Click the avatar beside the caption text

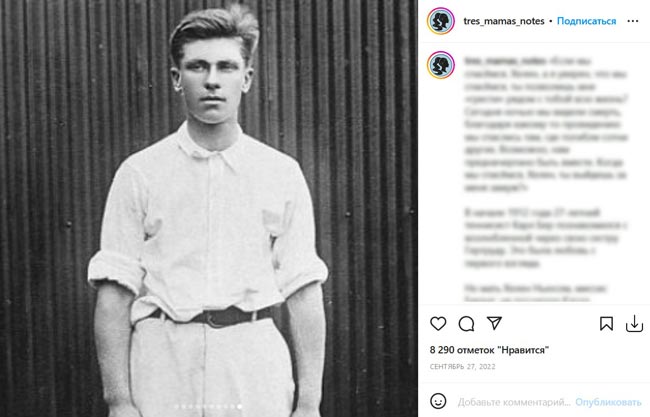[x=441, y=65]
